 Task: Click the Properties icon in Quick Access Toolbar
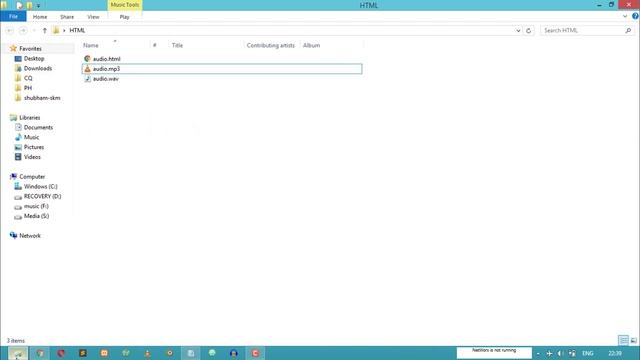(19, 5)
